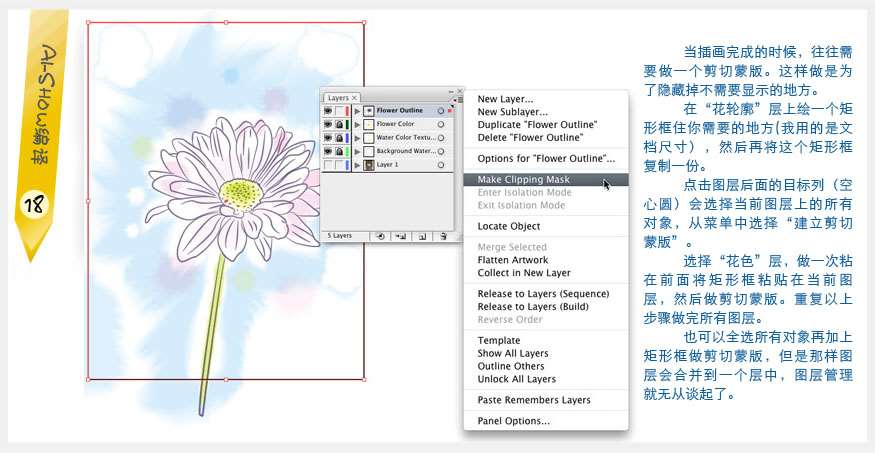This screenshot has height=453, width=875.
Task: Expand the Background Water layer
Action: (357, 152)
